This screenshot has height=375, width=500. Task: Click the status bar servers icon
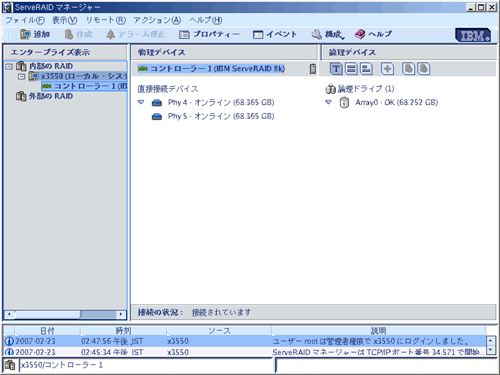[10, 365]
